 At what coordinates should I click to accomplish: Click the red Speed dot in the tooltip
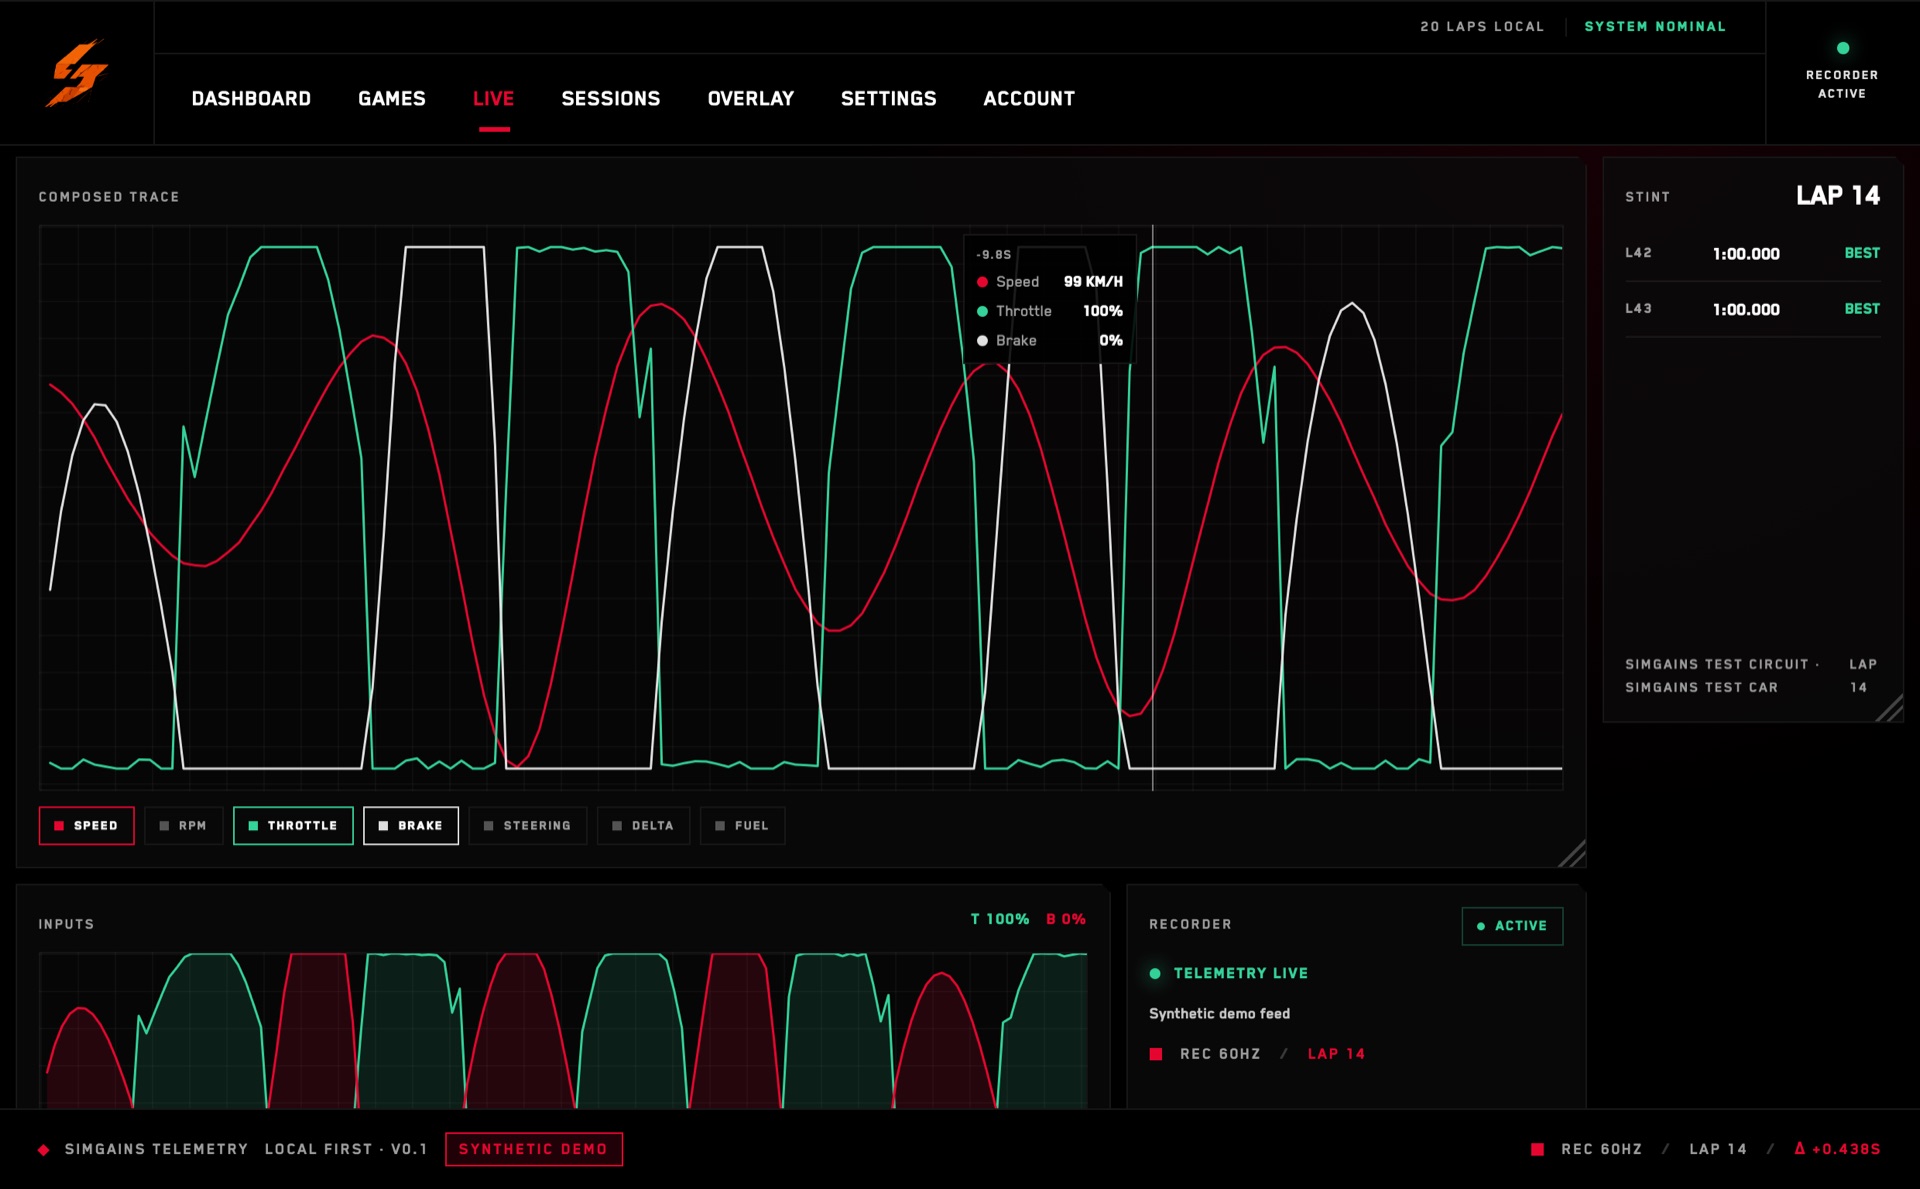tap(982, 282)
